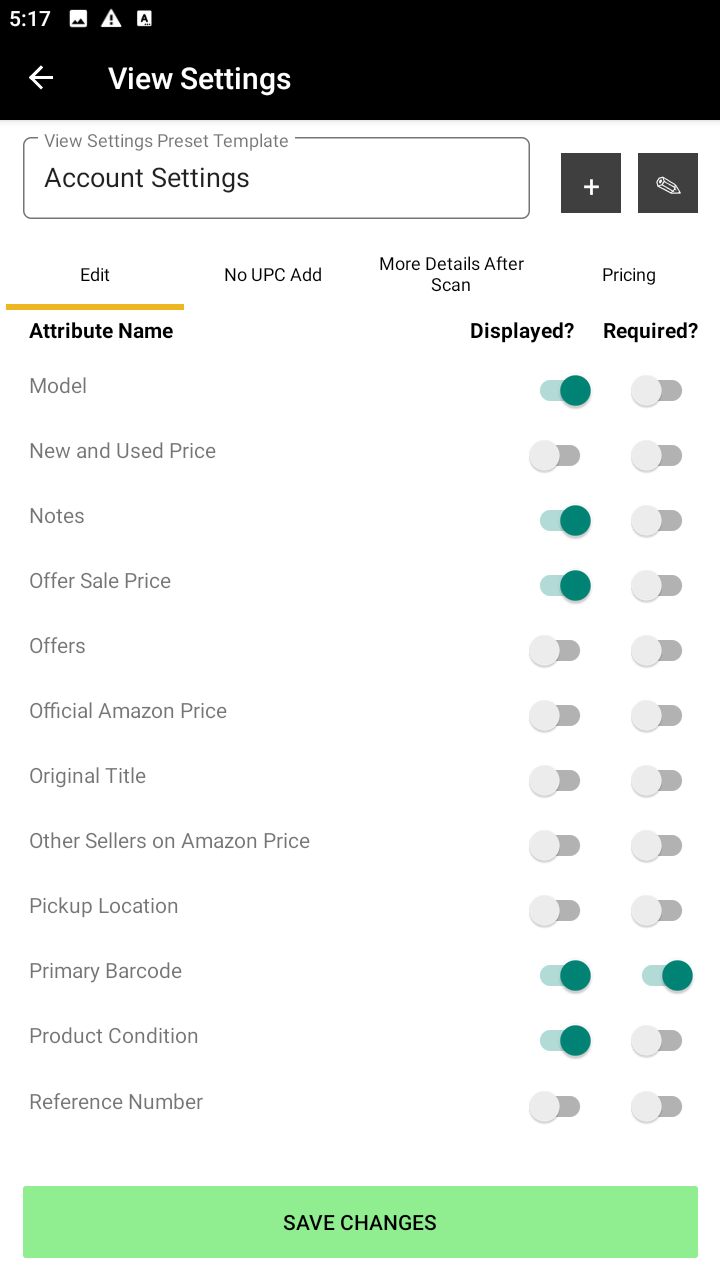Toggle Notes required switch on

pos(657,521)
